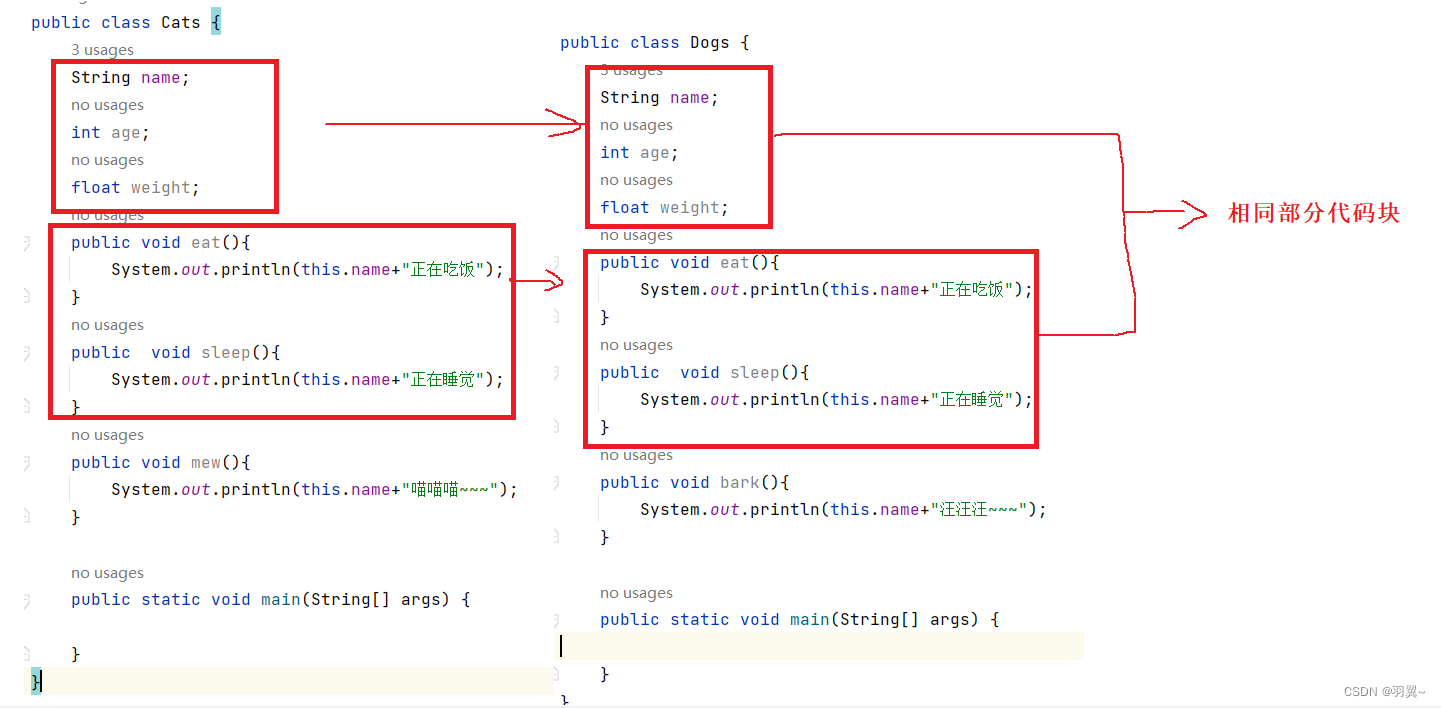This screenshot has height=708, width=1441.
Task: Collapse the eat() method in Dogs class
Action: [557, 262]
